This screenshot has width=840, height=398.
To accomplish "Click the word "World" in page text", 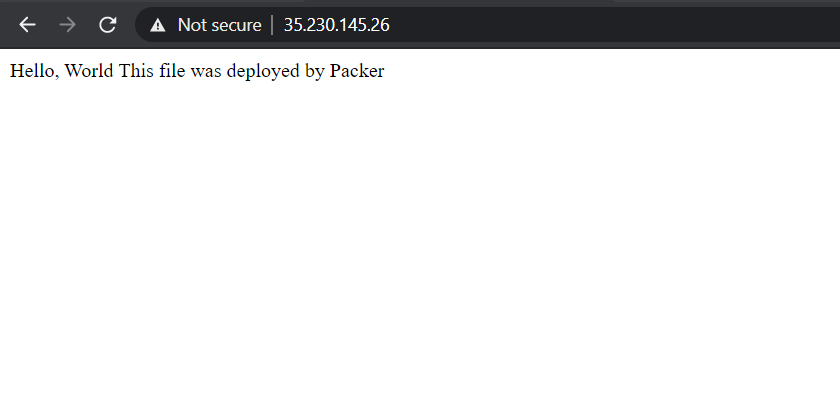I will tap(89, 71).
